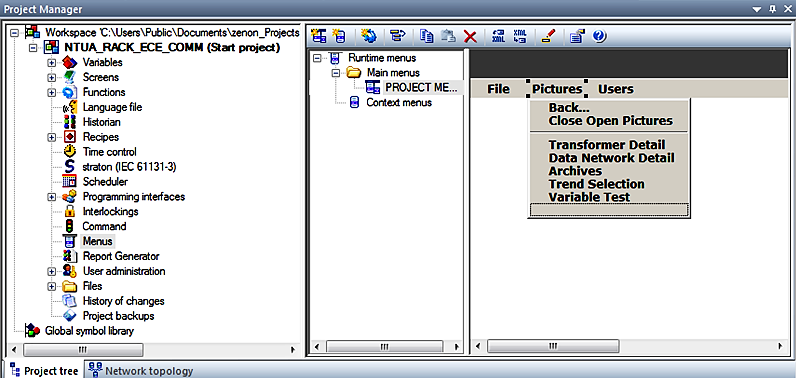Screen dimensions: 796x378
Task: Click the Report Generator icon
Action: click(70, 256)
